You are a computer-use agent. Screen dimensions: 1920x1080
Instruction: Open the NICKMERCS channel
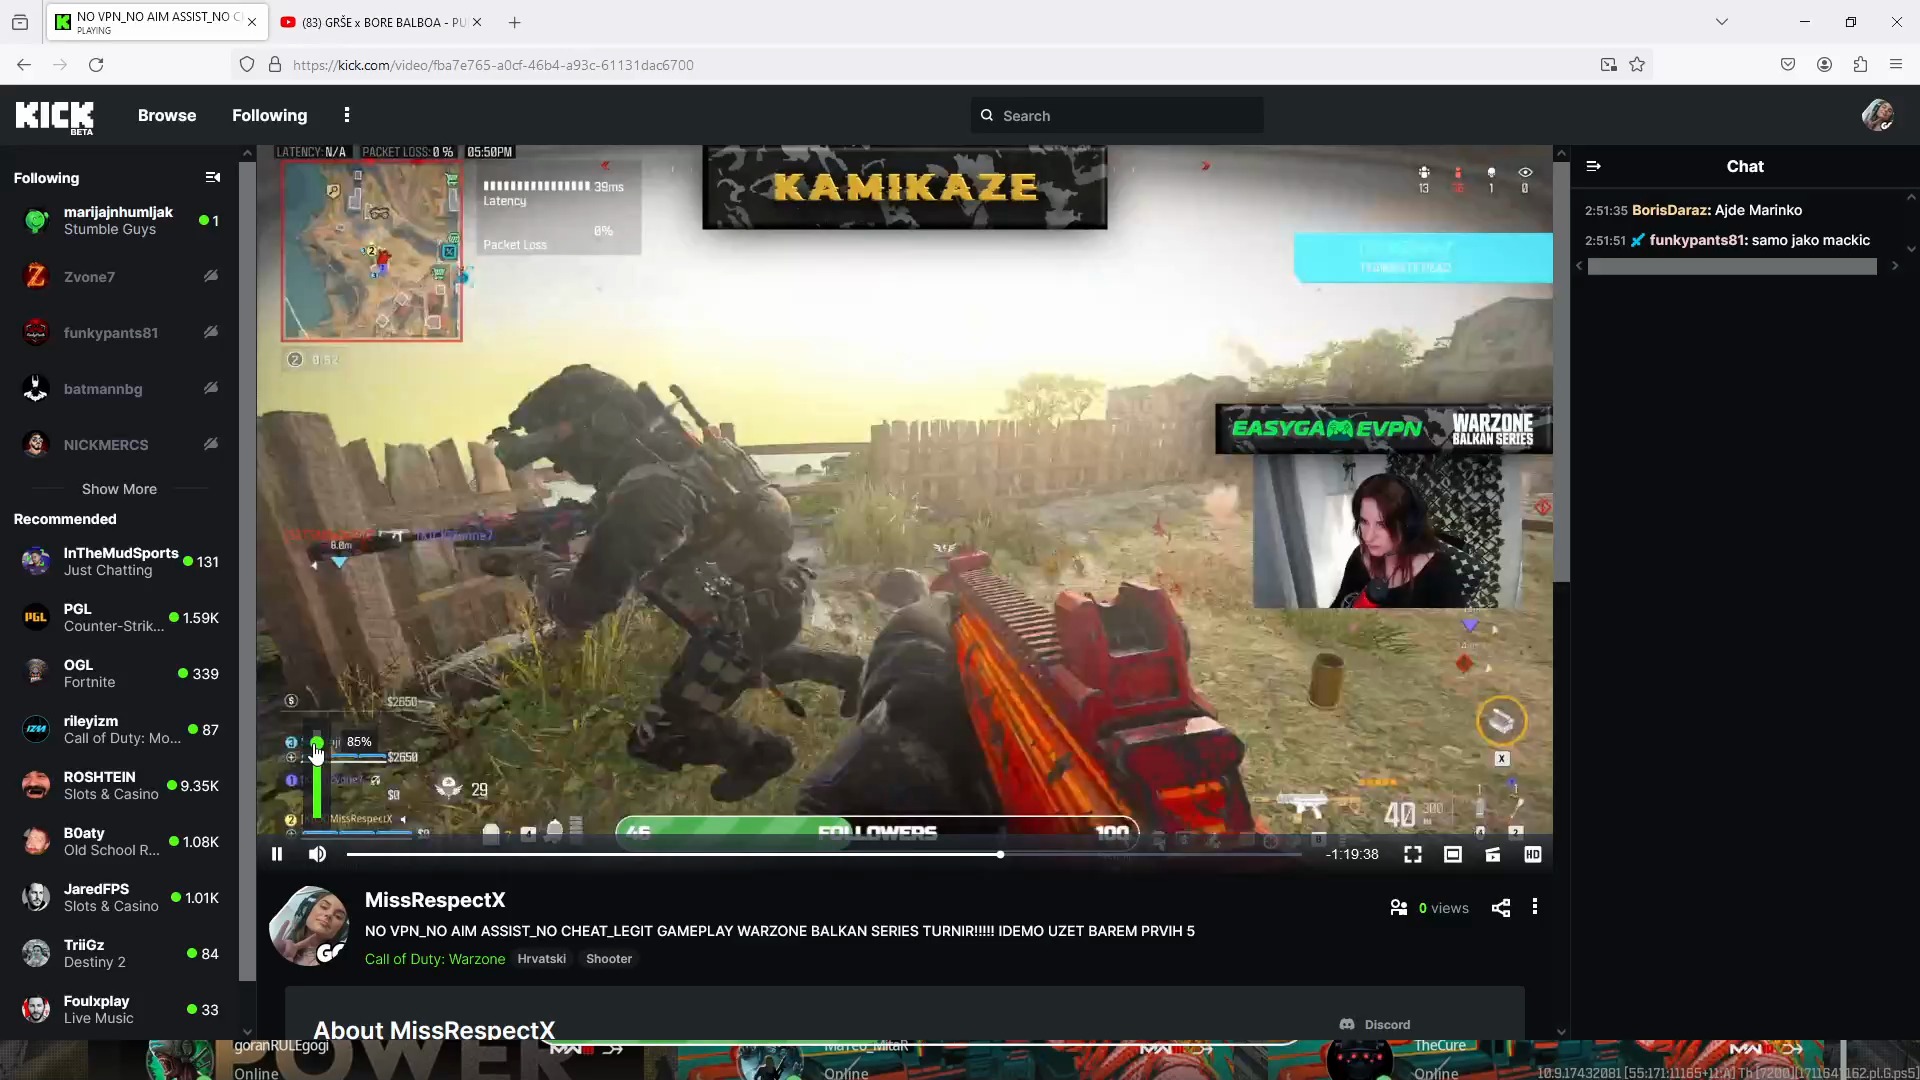[x=119, y=444]
